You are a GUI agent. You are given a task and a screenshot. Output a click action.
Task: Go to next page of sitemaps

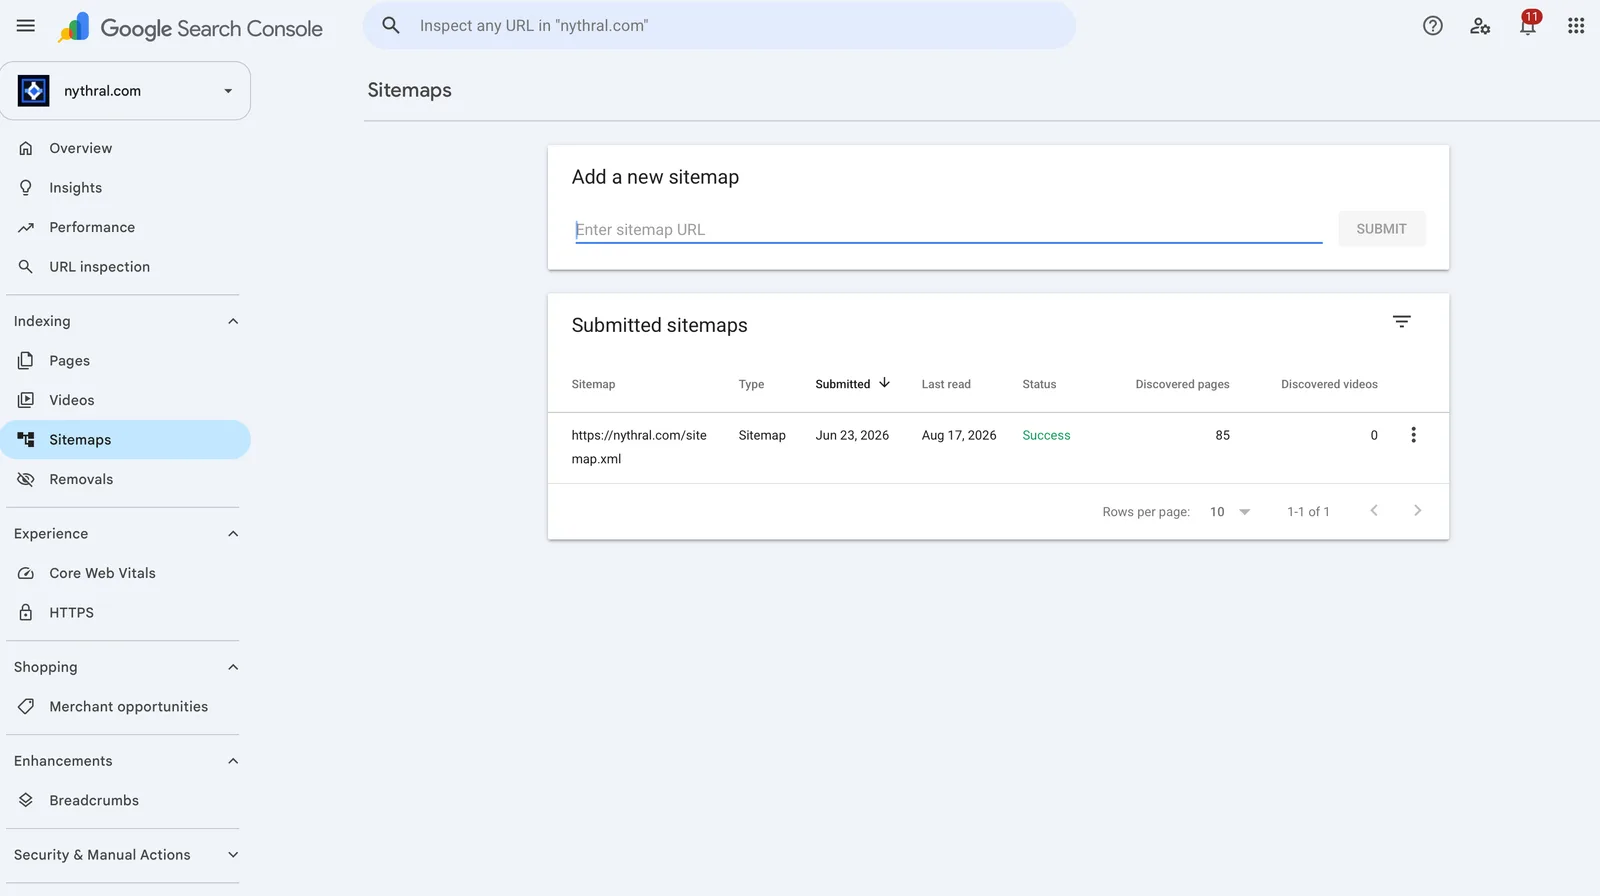[x=1417, y=511]
